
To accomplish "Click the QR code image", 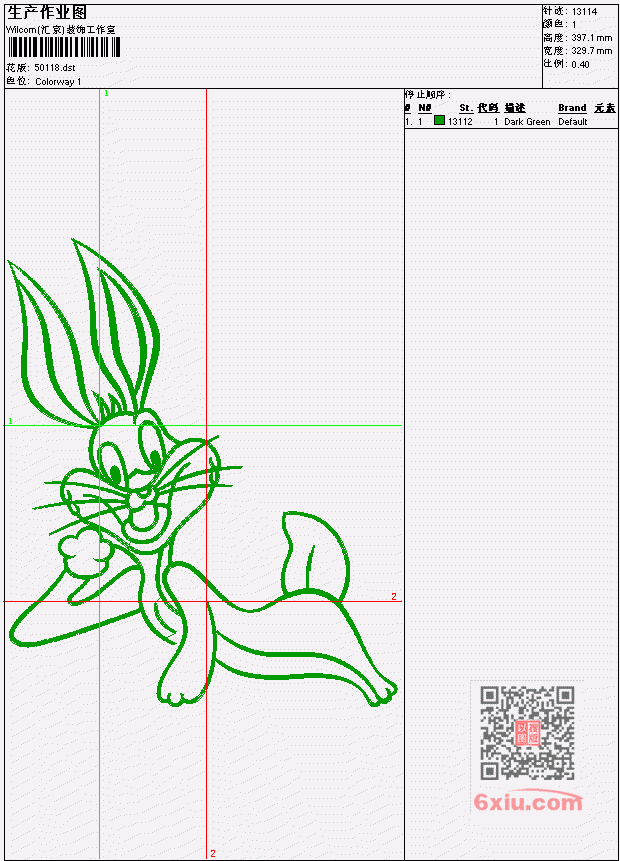I will pos(527,732).
